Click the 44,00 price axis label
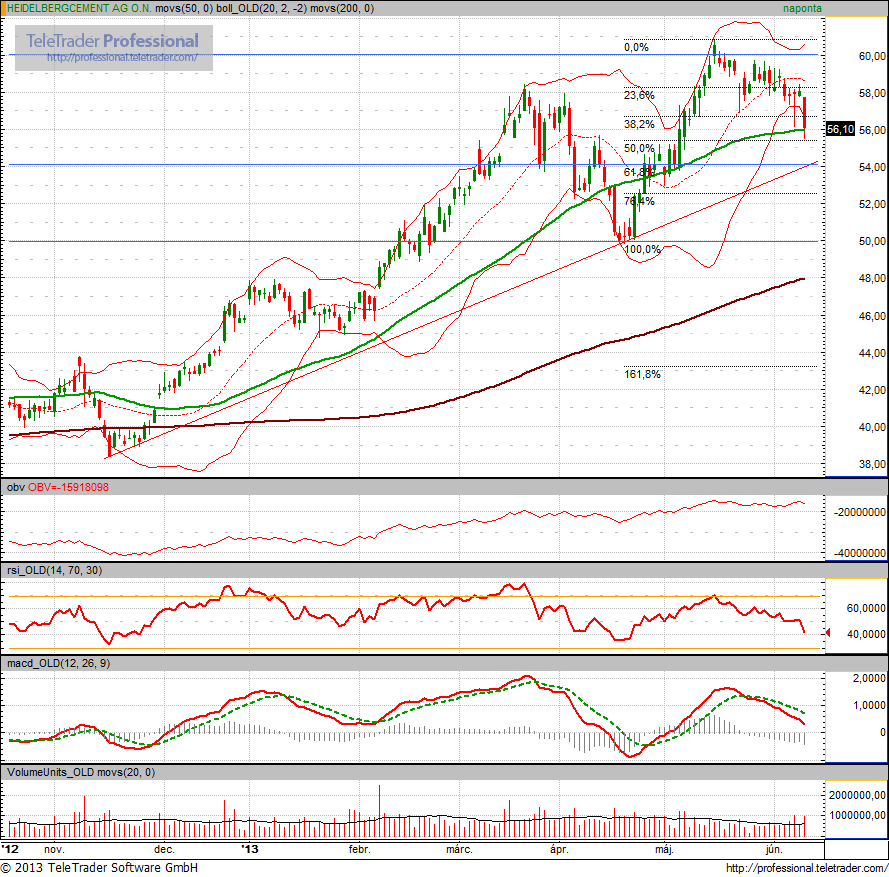 872,353
